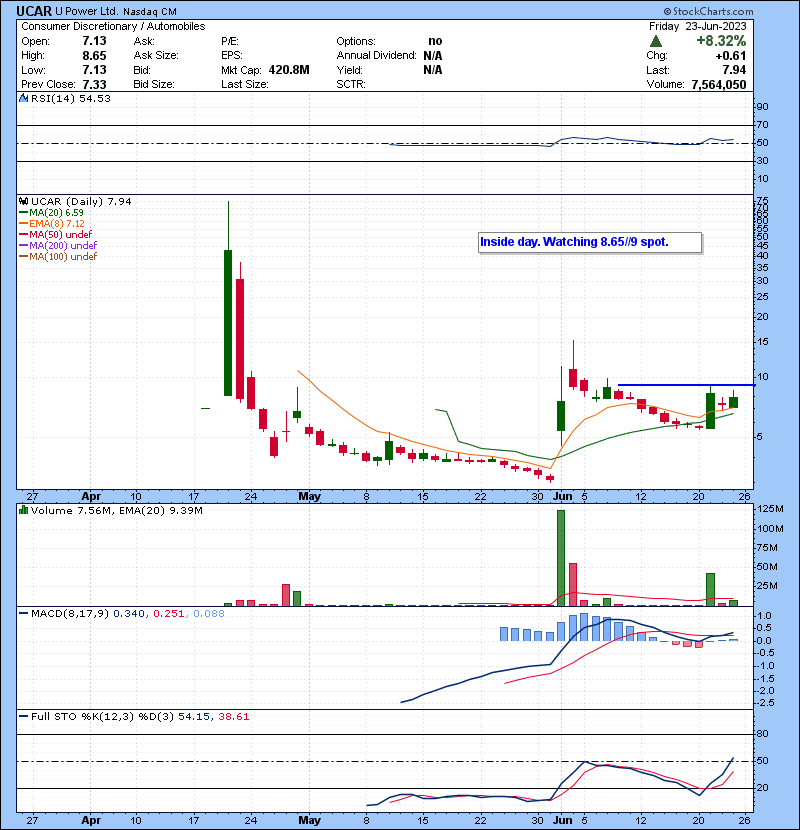
Task: Click the MACD(8,17,9) legend label
Action: point(70,614)
